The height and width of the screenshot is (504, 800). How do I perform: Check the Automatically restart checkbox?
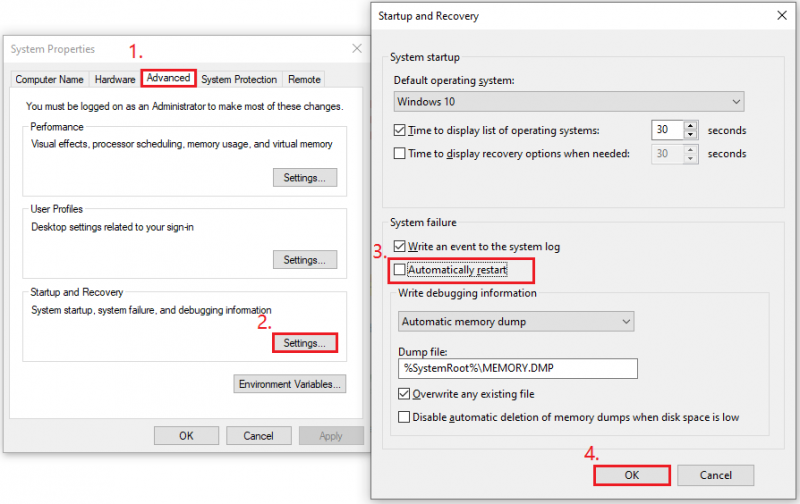399,269
